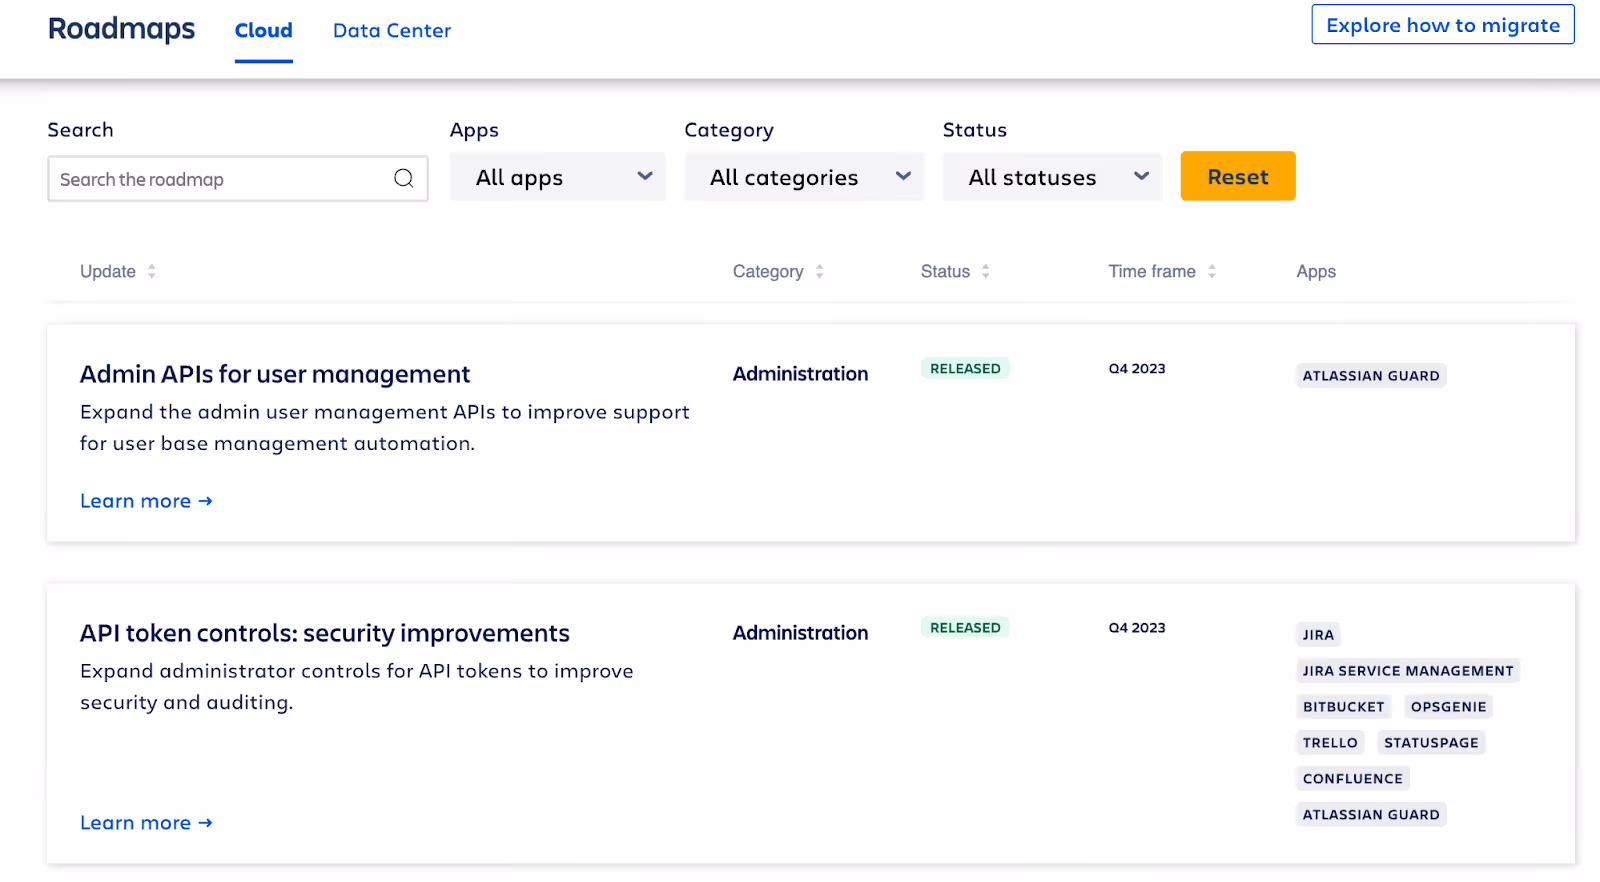Click Atlassian Guard tag on API token row
Image resolution: width=1600 pixels, height=882 pixels.
pyautogui.click(x=1371, y=815)
